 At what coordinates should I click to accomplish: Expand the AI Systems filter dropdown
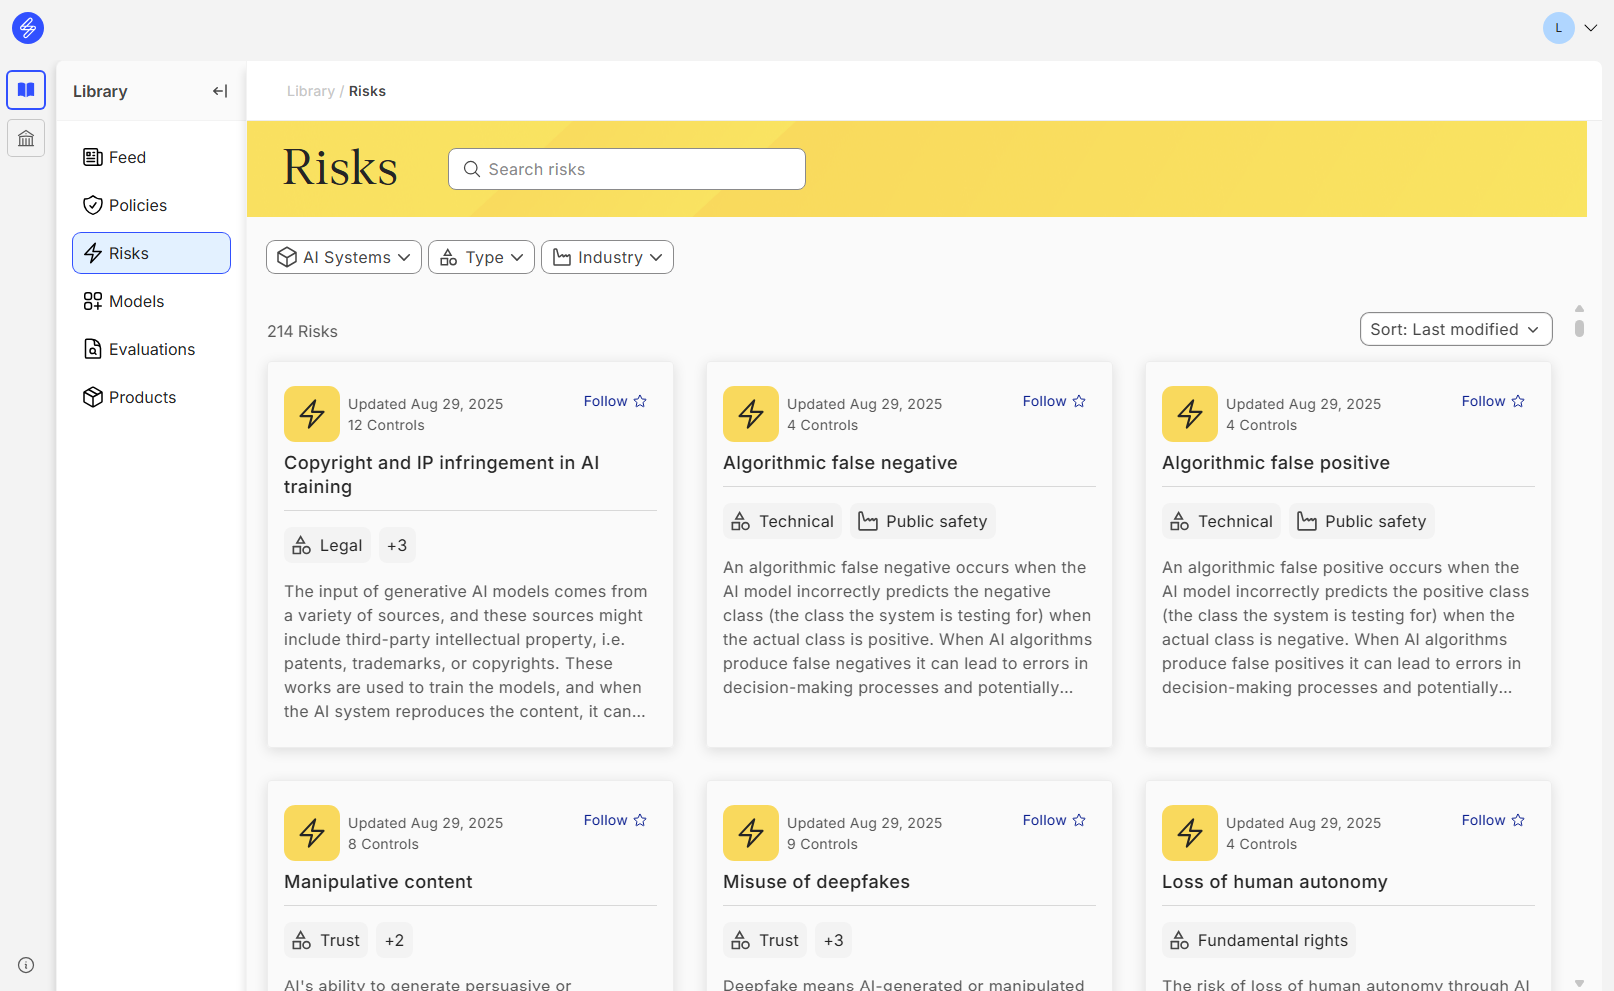click(x=343, y=257)
